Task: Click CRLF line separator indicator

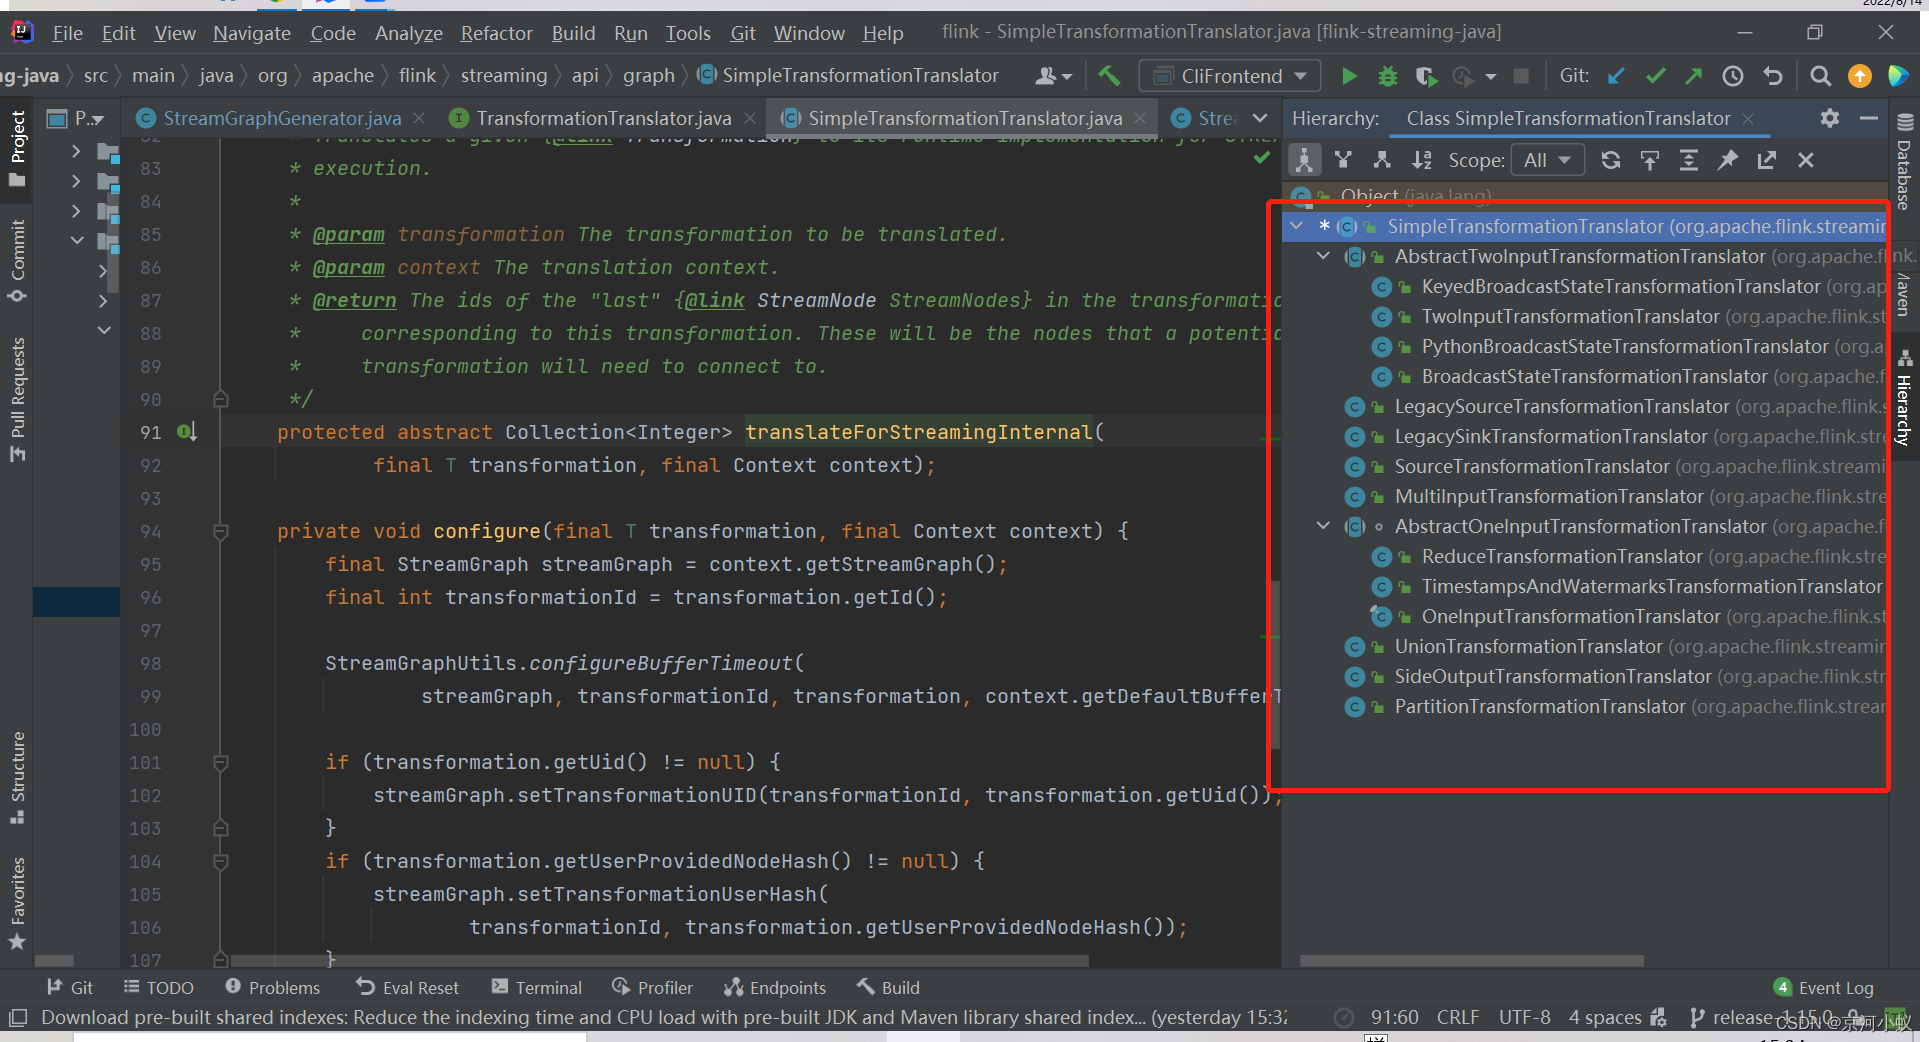Action: 1457,1017
